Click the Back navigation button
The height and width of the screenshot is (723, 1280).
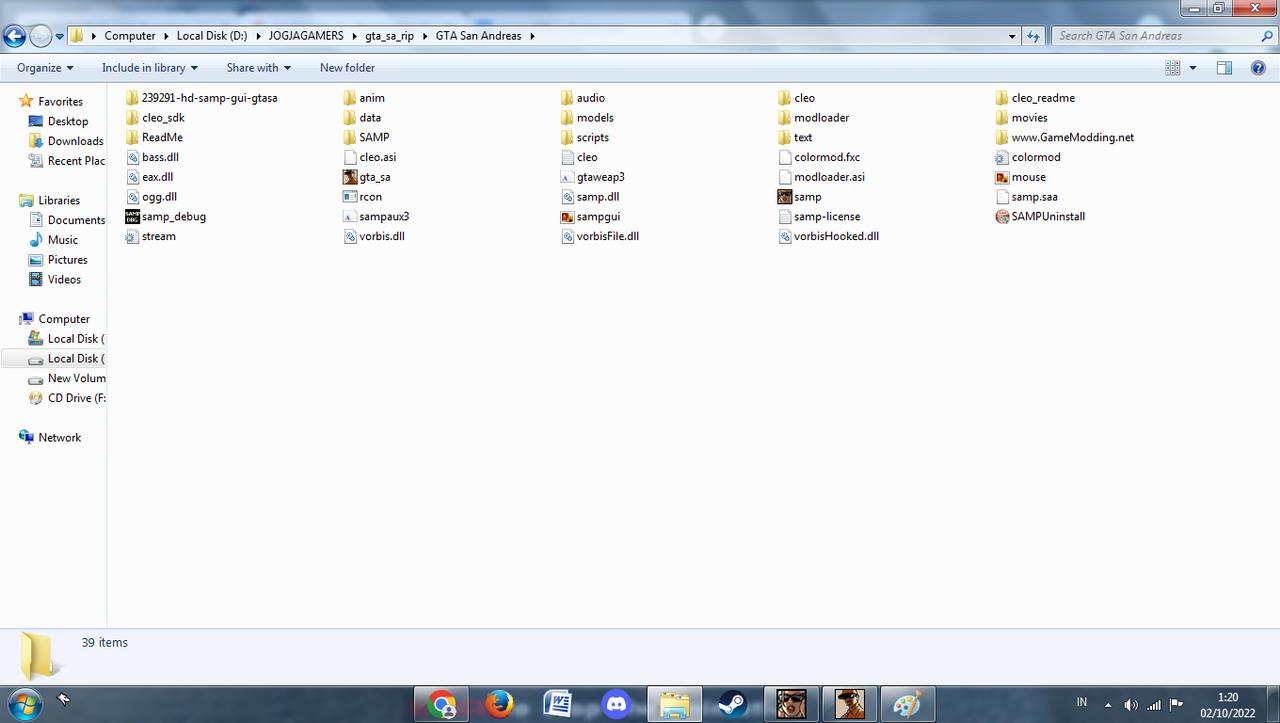(14, 37)
